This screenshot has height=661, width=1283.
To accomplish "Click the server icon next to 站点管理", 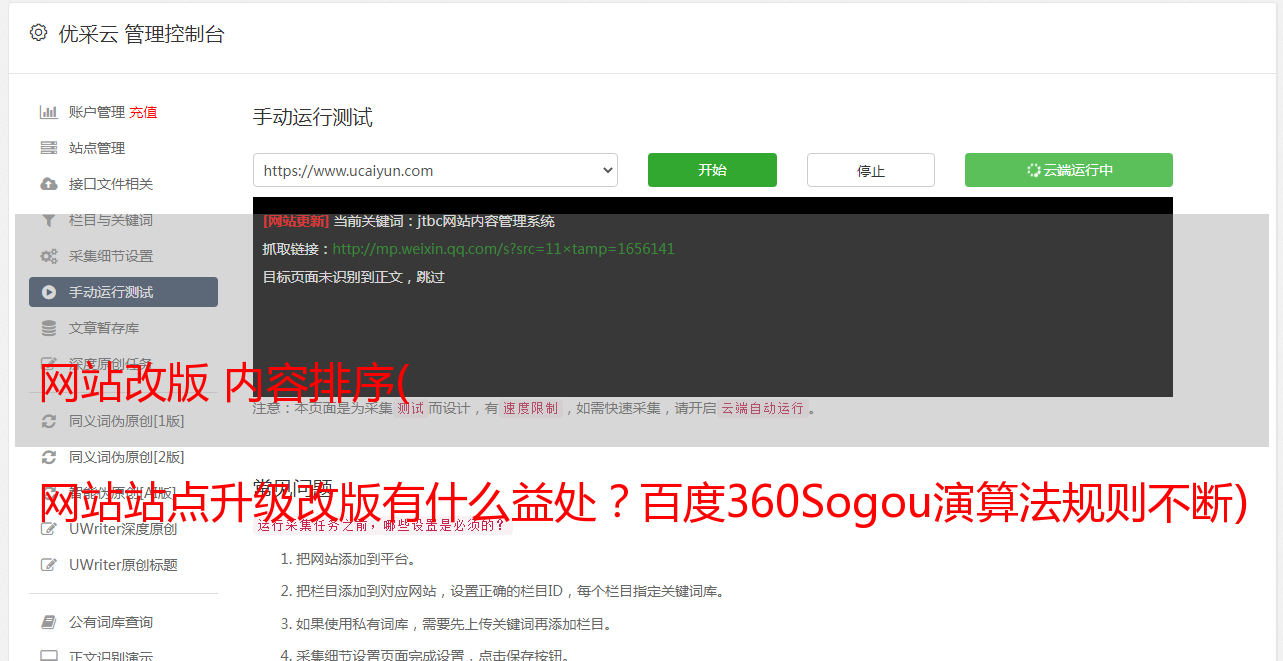I will (48, 148).
